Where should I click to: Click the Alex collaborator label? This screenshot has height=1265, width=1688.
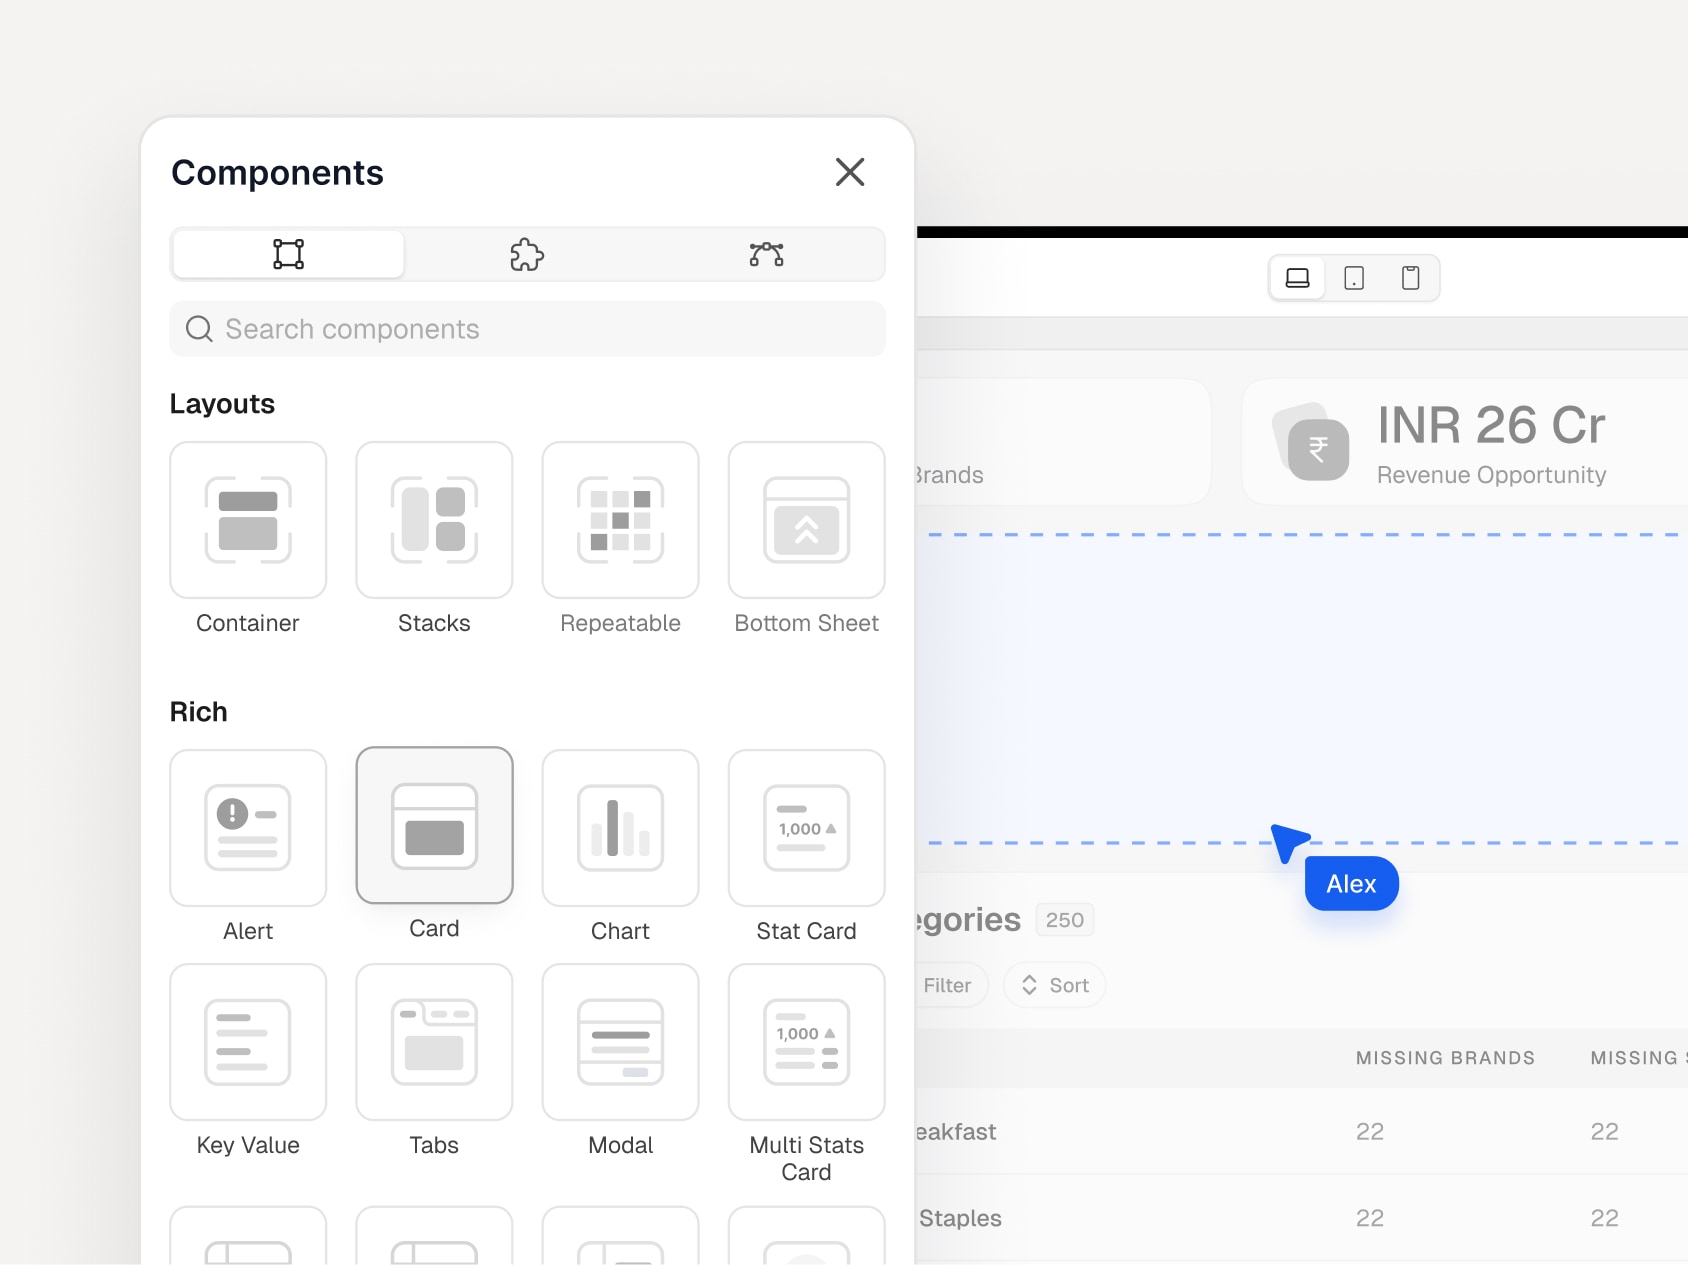pyautogui.click(x=1351, y=884)
